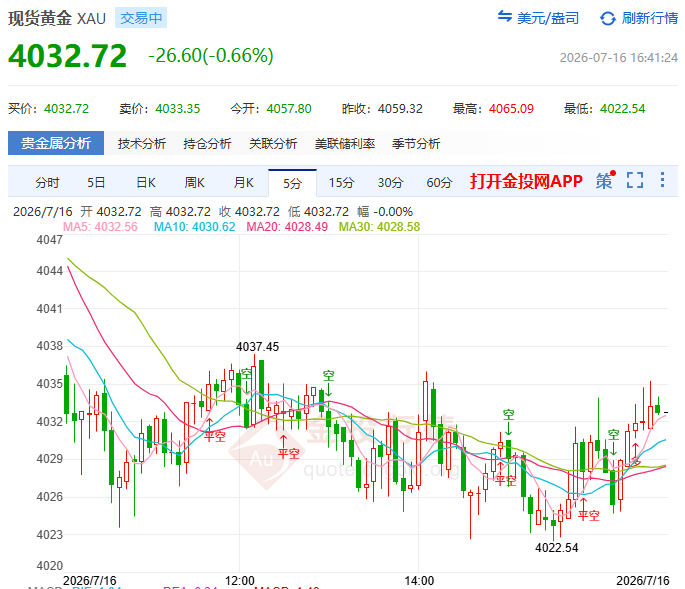
Task: Open the 关联分析 tab
Action: 273,143
